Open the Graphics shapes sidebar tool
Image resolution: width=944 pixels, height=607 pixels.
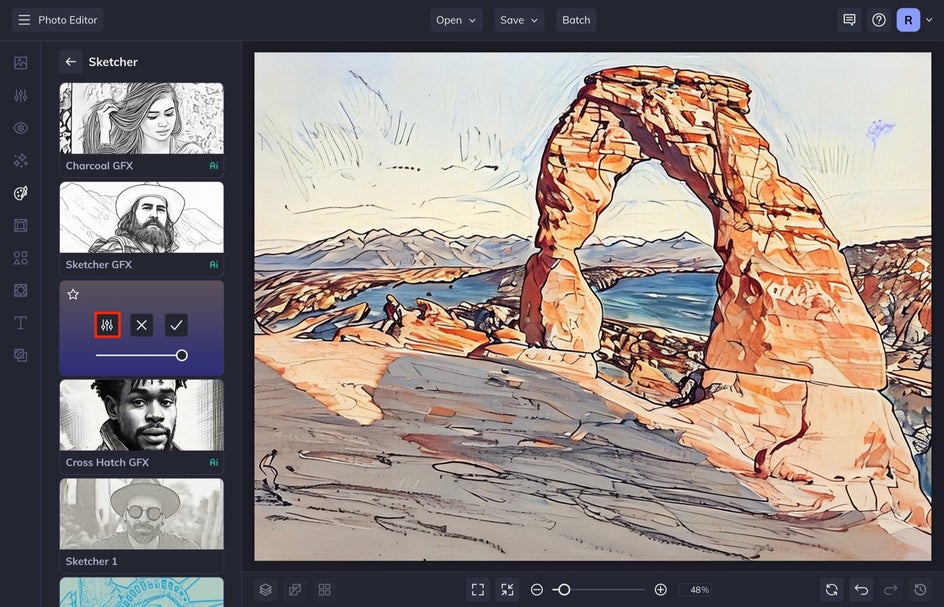pos(20,258)
